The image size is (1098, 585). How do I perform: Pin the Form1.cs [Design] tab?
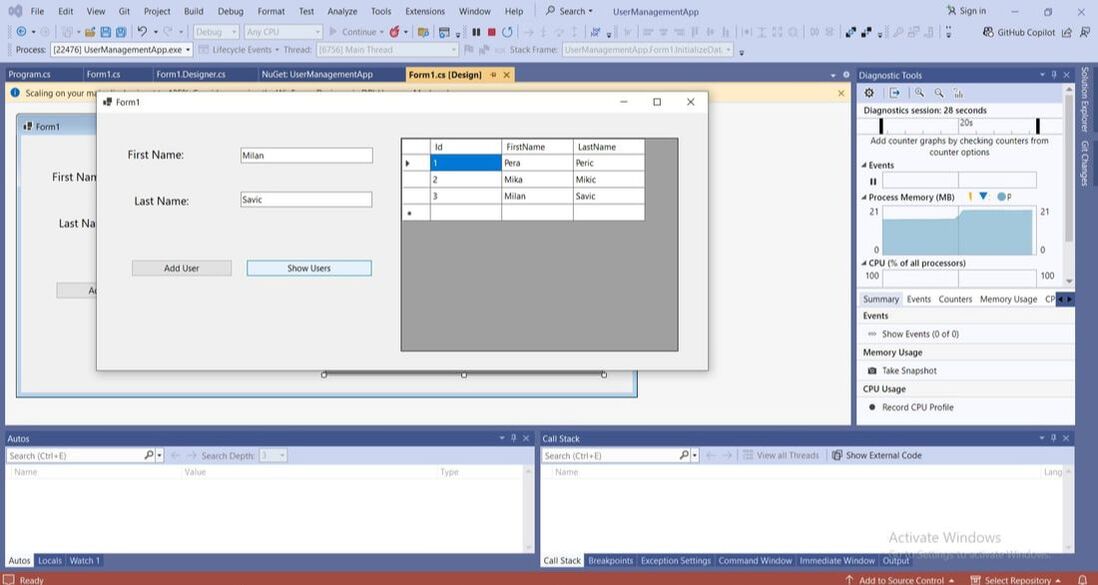[494, 74]
